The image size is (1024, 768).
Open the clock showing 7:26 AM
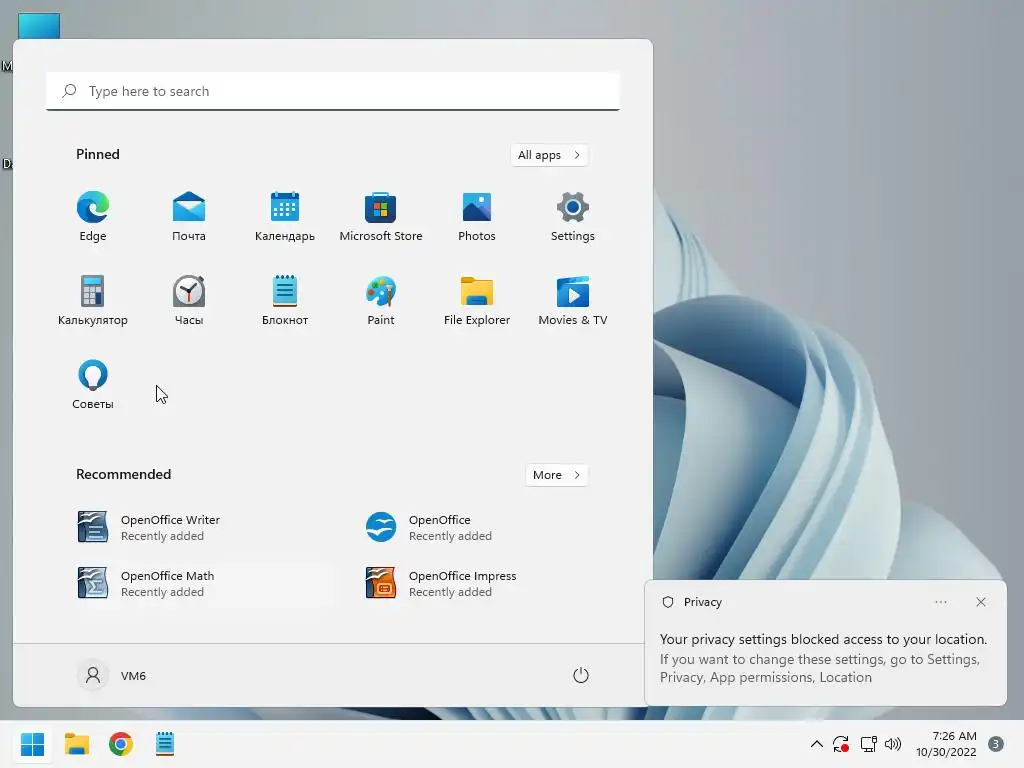pyautogui.click(x=946, y=744)
